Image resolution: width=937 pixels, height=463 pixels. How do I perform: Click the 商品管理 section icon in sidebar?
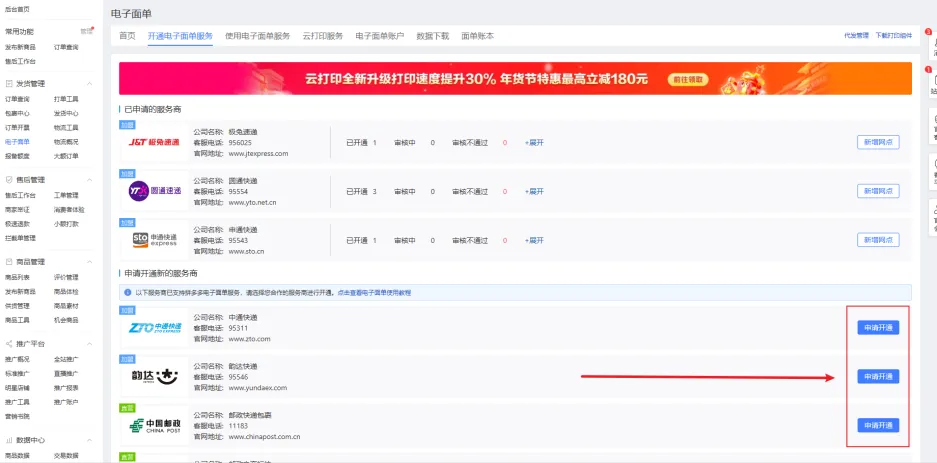coord(9,262)
